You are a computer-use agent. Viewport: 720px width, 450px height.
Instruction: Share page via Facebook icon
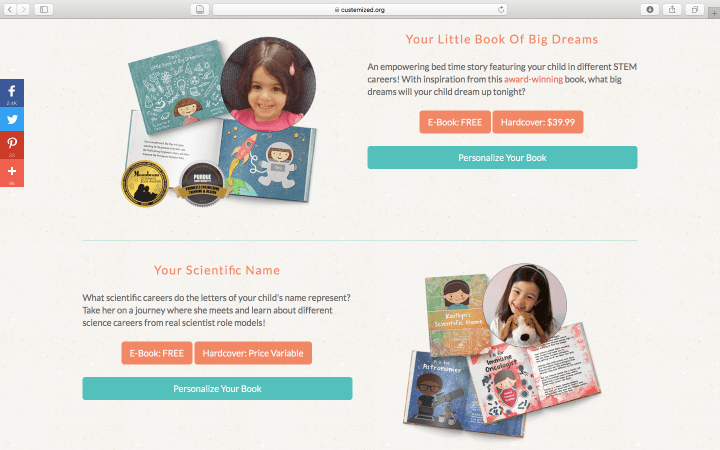(12, 93)
